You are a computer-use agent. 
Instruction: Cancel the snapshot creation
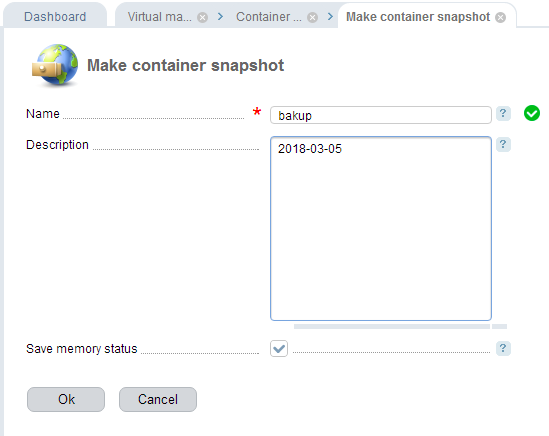click(158, 399)
